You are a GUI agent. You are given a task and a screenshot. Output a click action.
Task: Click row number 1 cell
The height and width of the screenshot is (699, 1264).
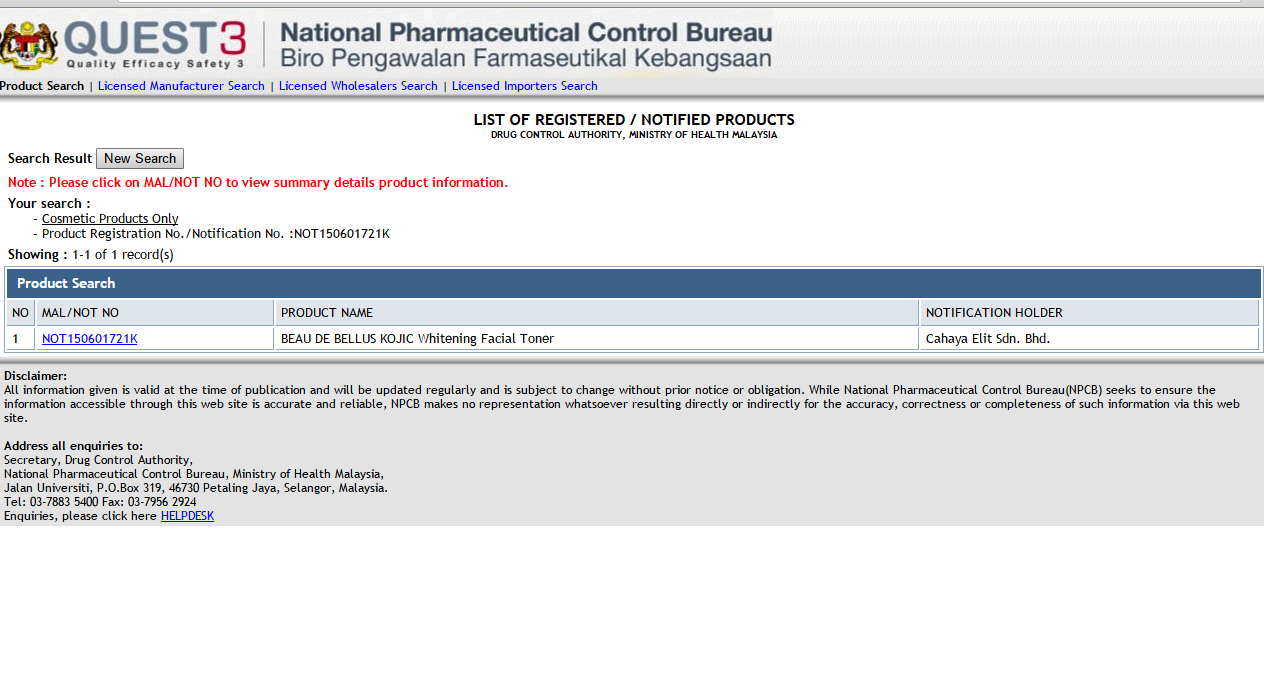click(21, 339)
